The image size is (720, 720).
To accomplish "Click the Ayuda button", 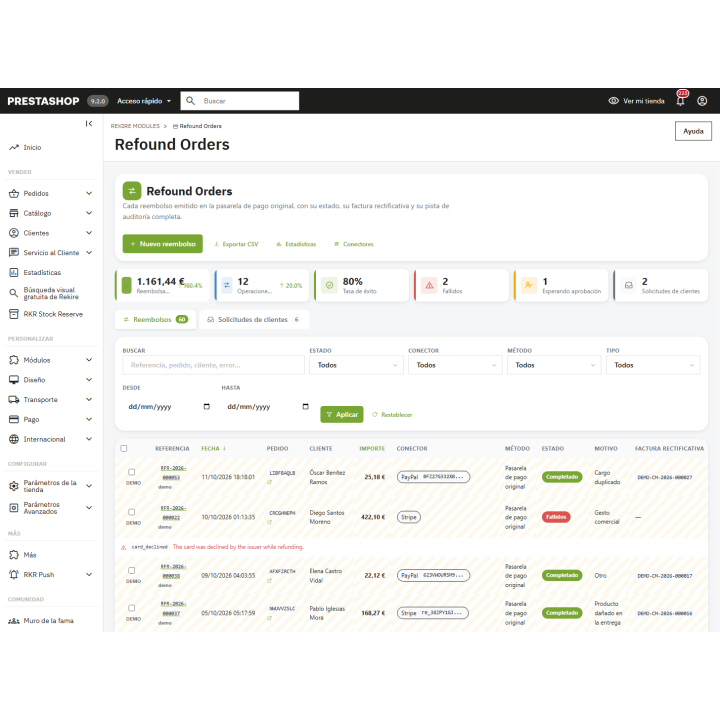I will [x=693, y=131].
